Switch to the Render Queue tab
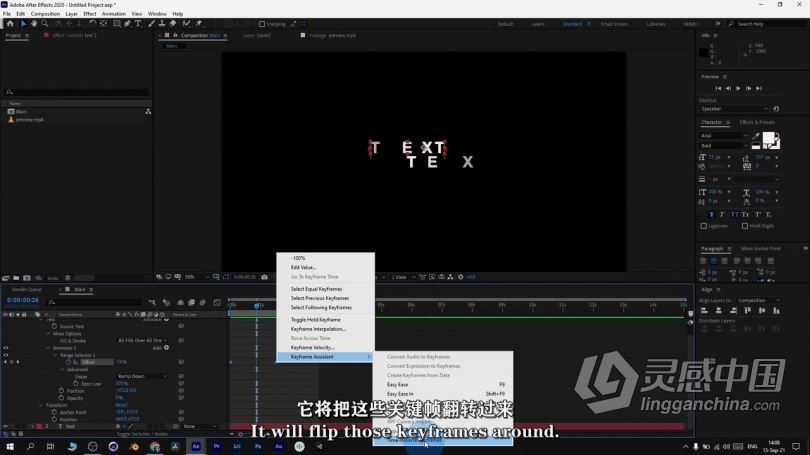Viewport: 810px width, 455px height. (x=27, y=290)
